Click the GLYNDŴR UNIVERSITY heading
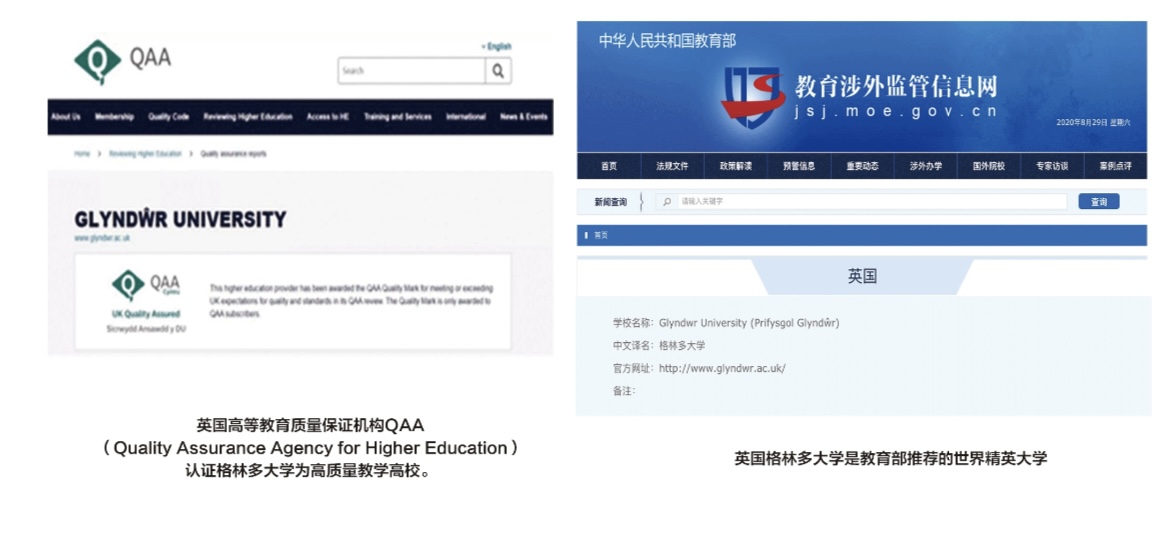 (180, 219)
